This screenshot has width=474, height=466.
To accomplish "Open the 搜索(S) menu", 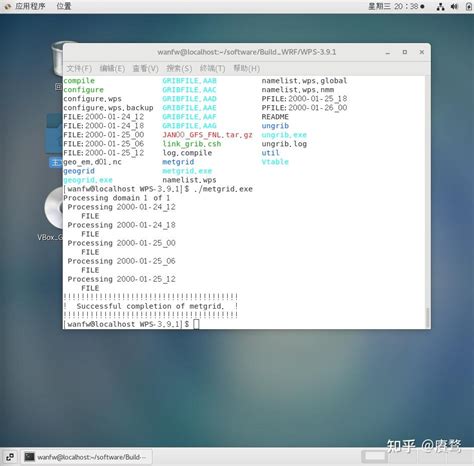I will coord(179,69).
